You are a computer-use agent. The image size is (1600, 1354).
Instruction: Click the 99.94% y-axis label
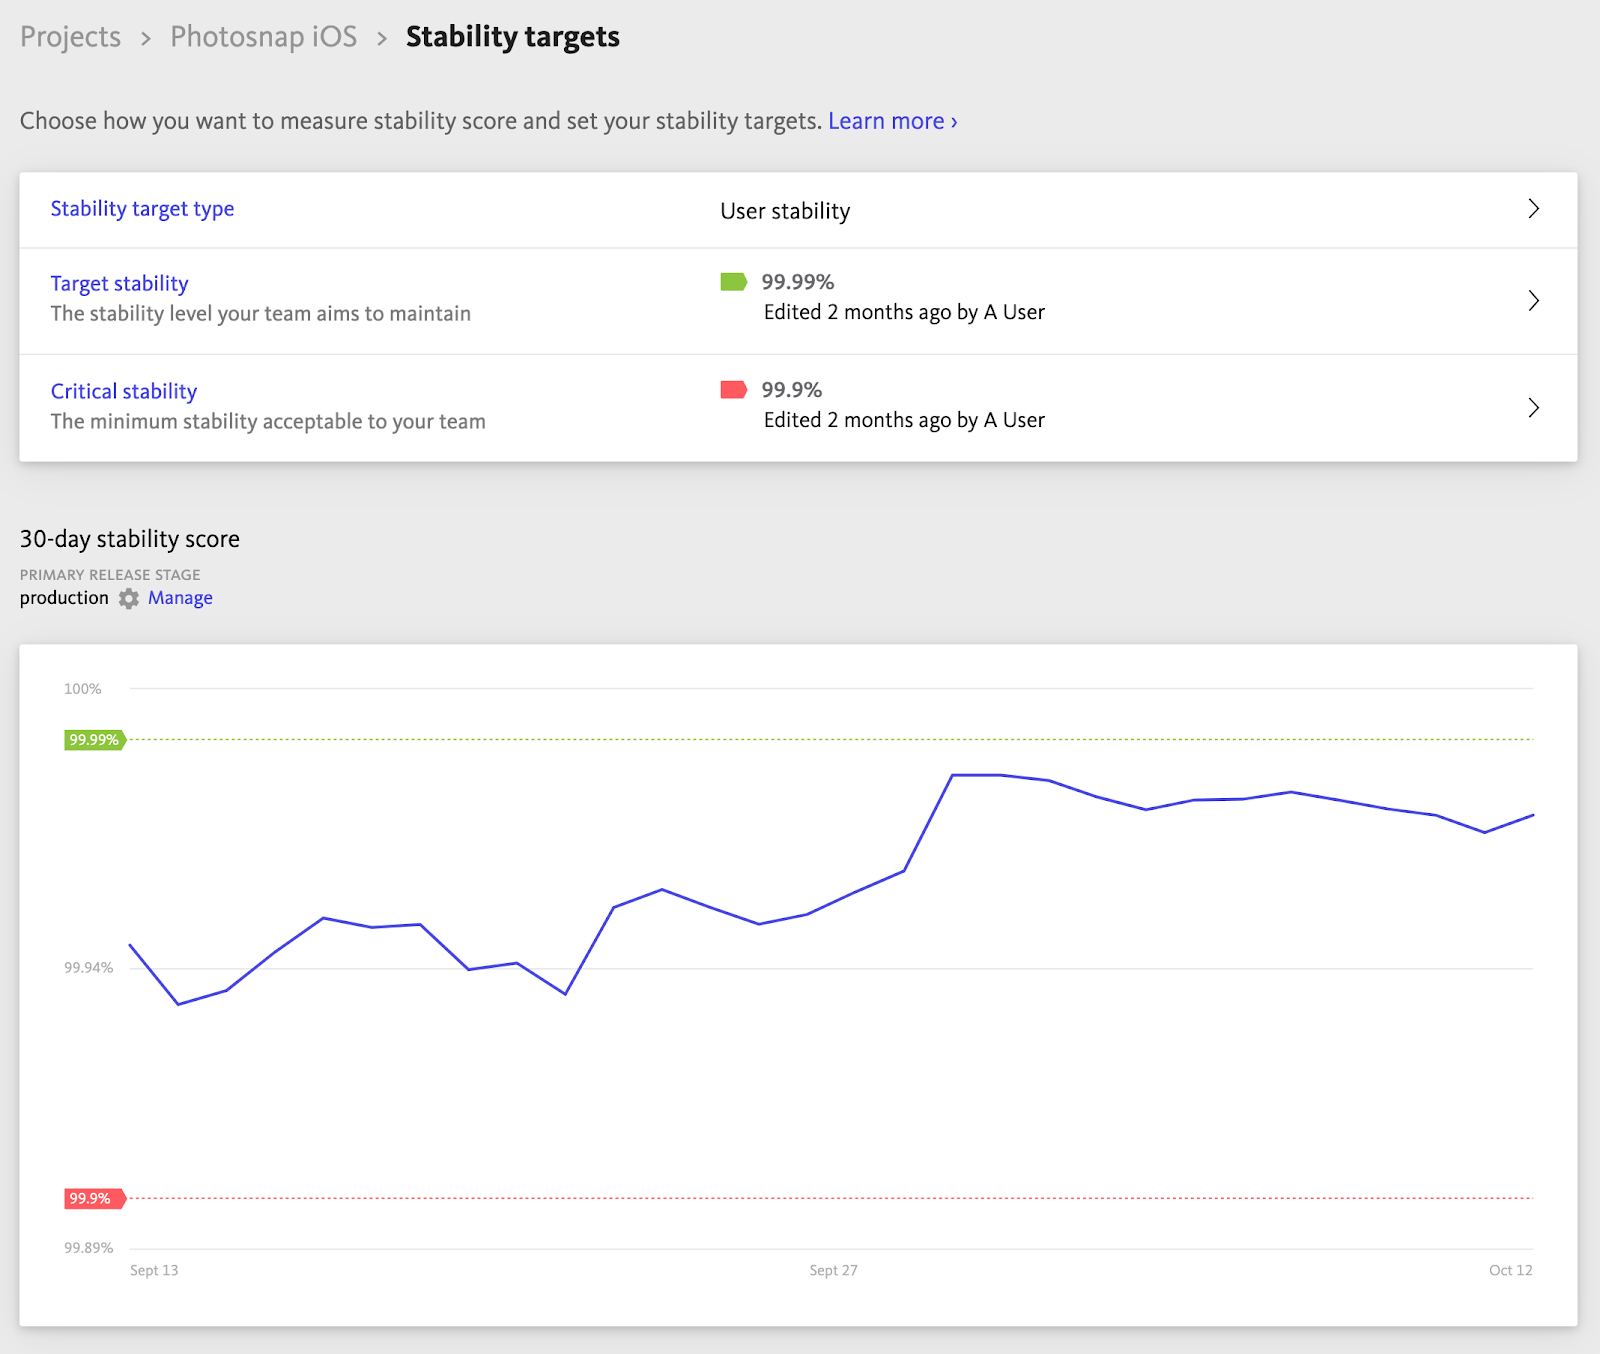[x=89, y=968]
